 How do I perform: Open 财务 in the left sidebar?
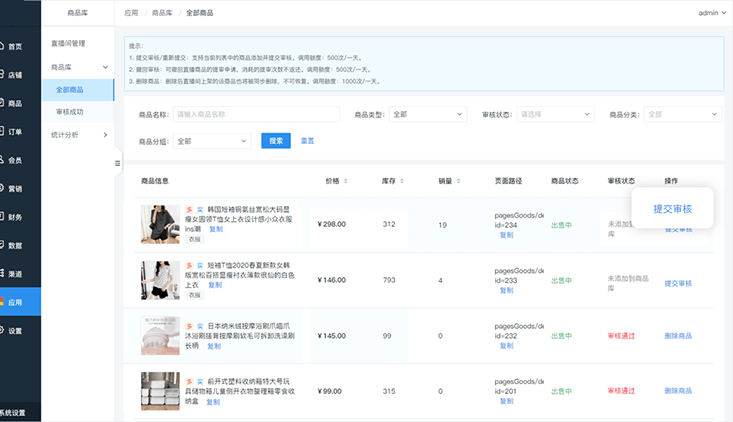14,217
